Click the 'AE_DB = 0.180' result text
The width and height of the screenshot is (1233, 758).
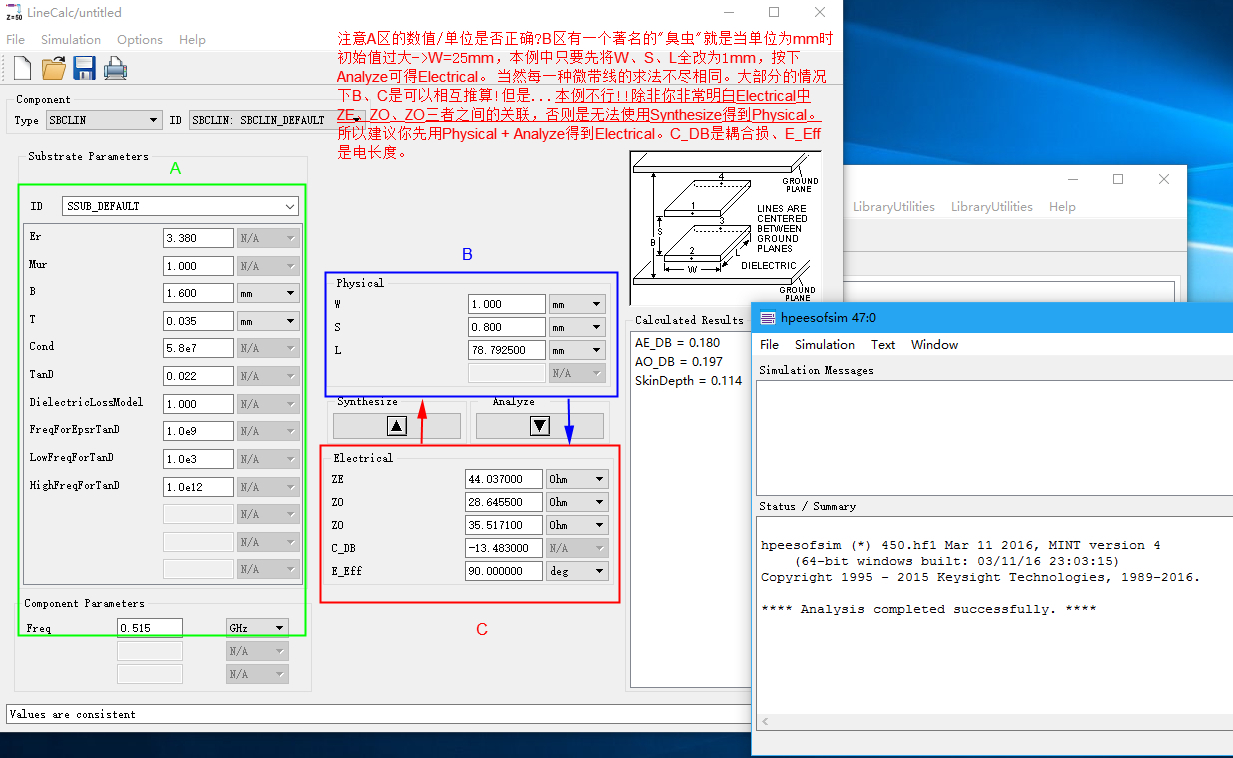(x=677, y=343)
